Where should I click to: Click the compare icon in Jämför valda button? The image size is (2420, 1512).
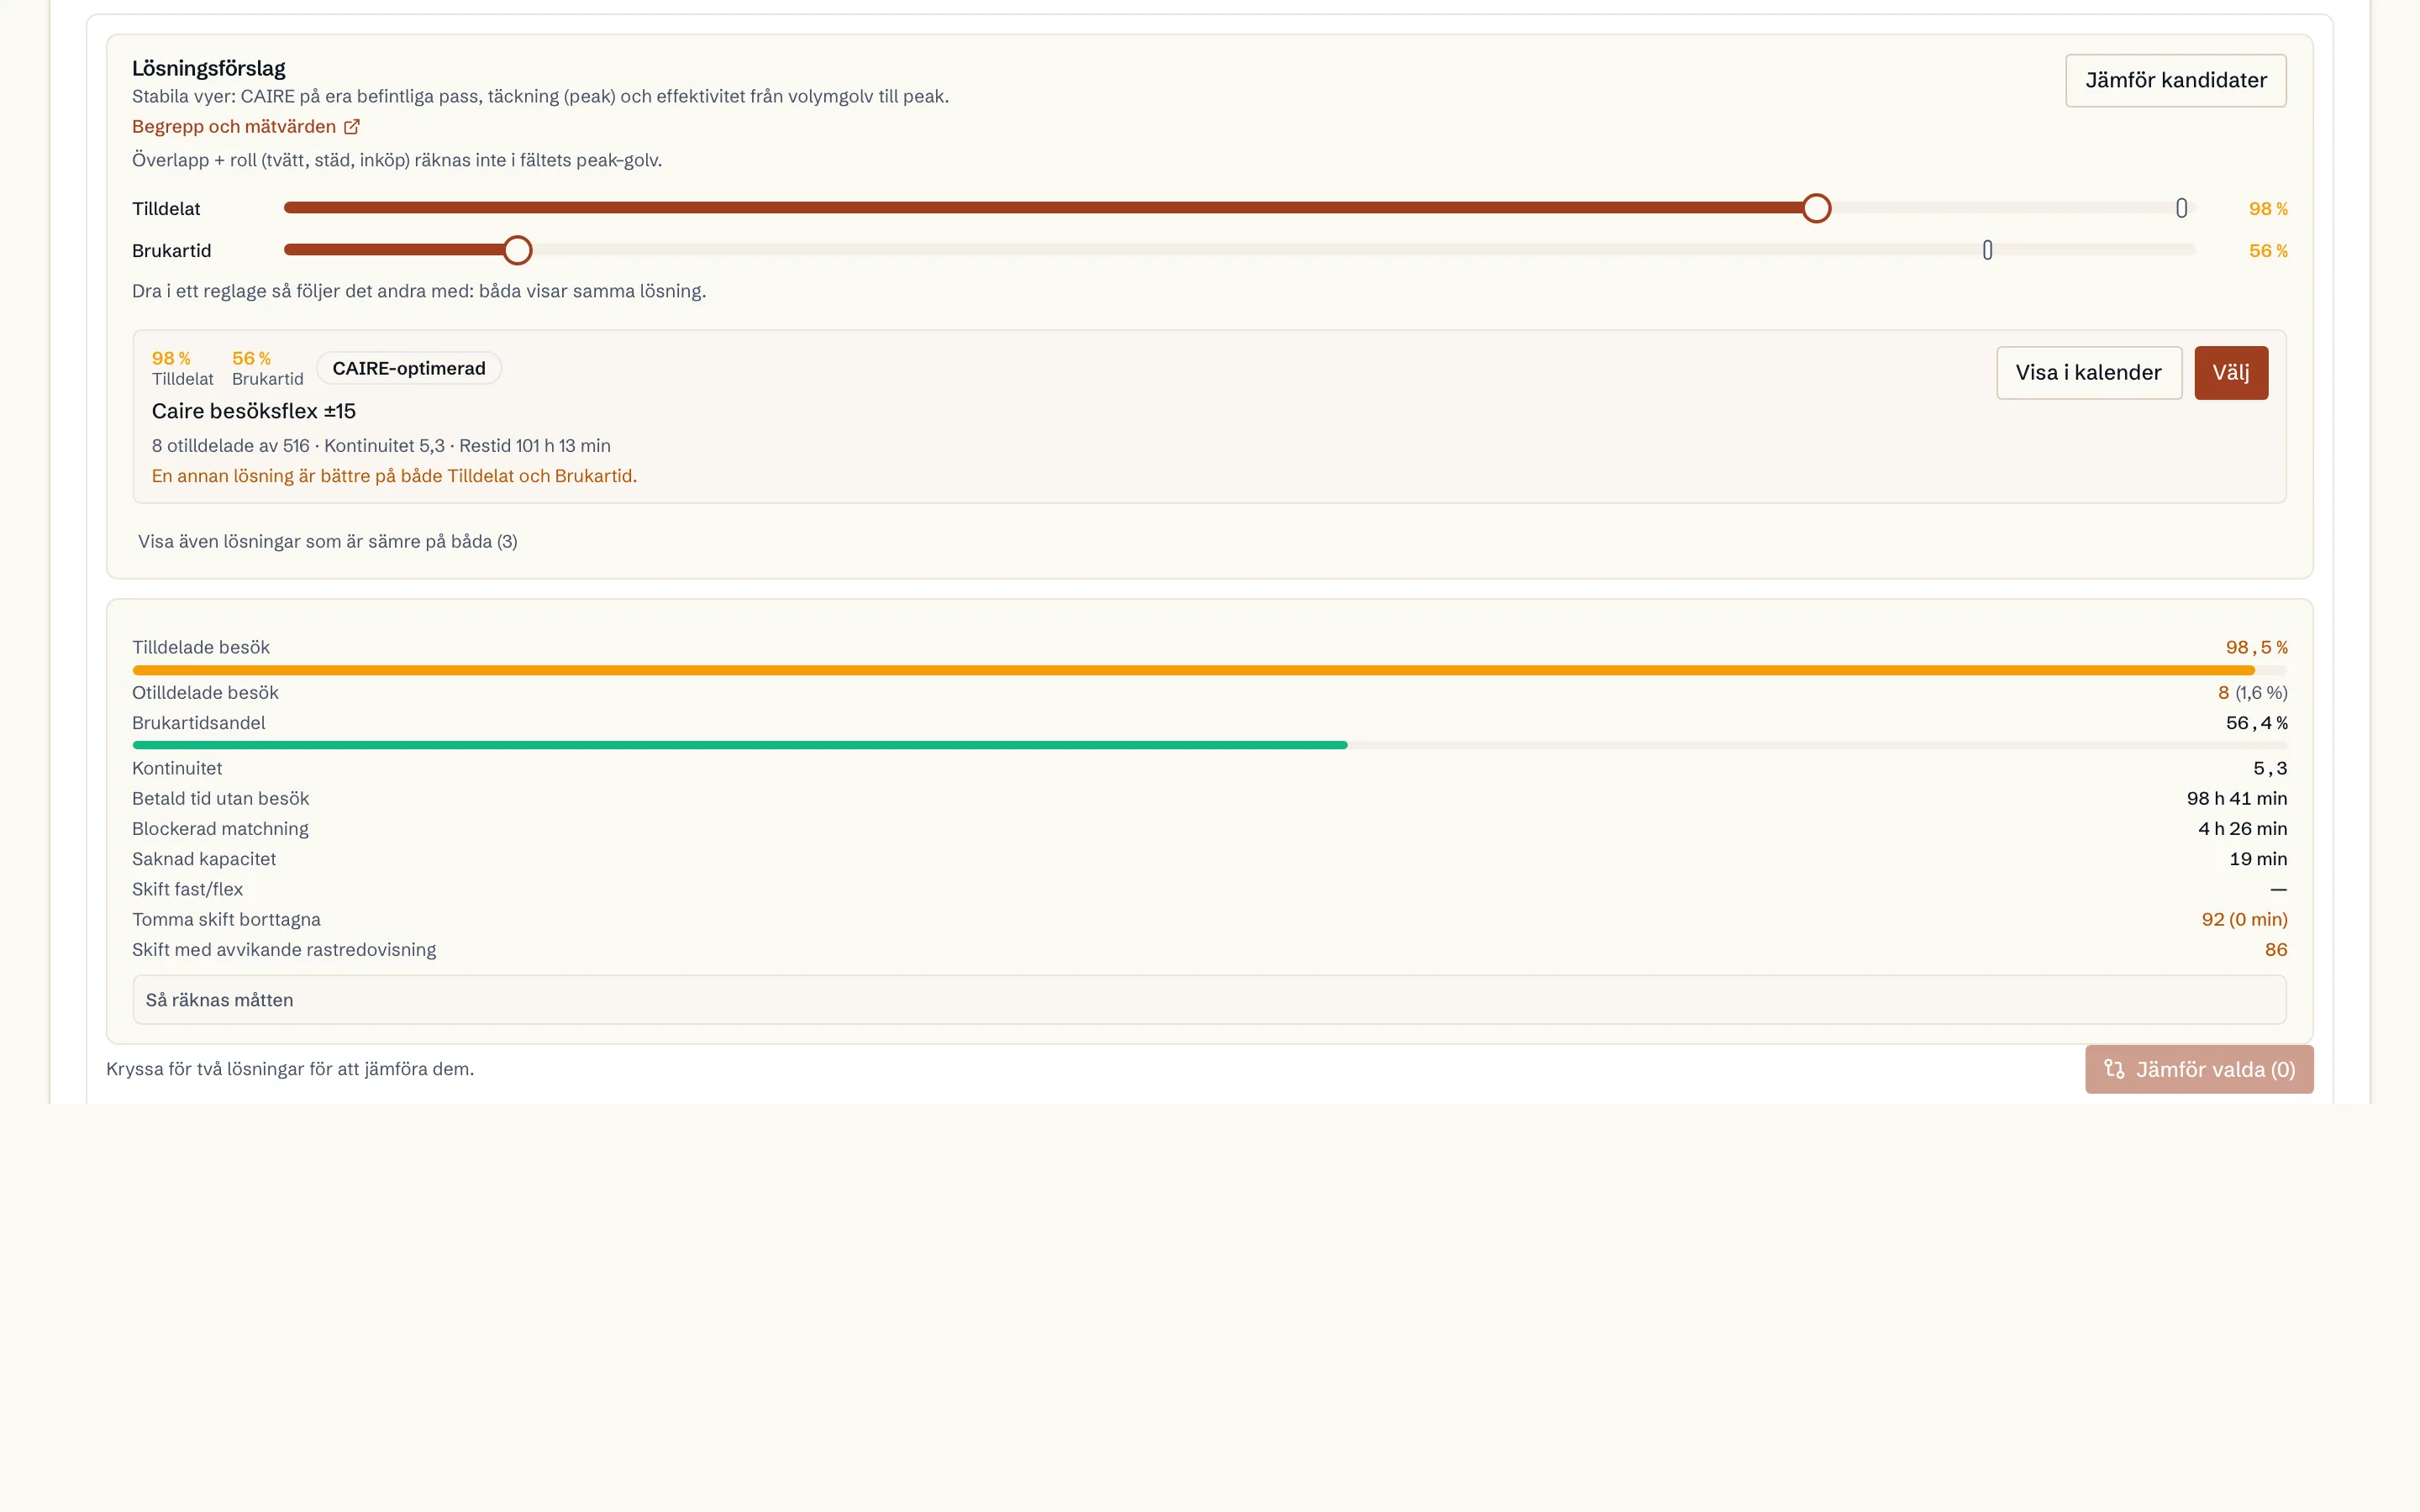[2114, 1069]
